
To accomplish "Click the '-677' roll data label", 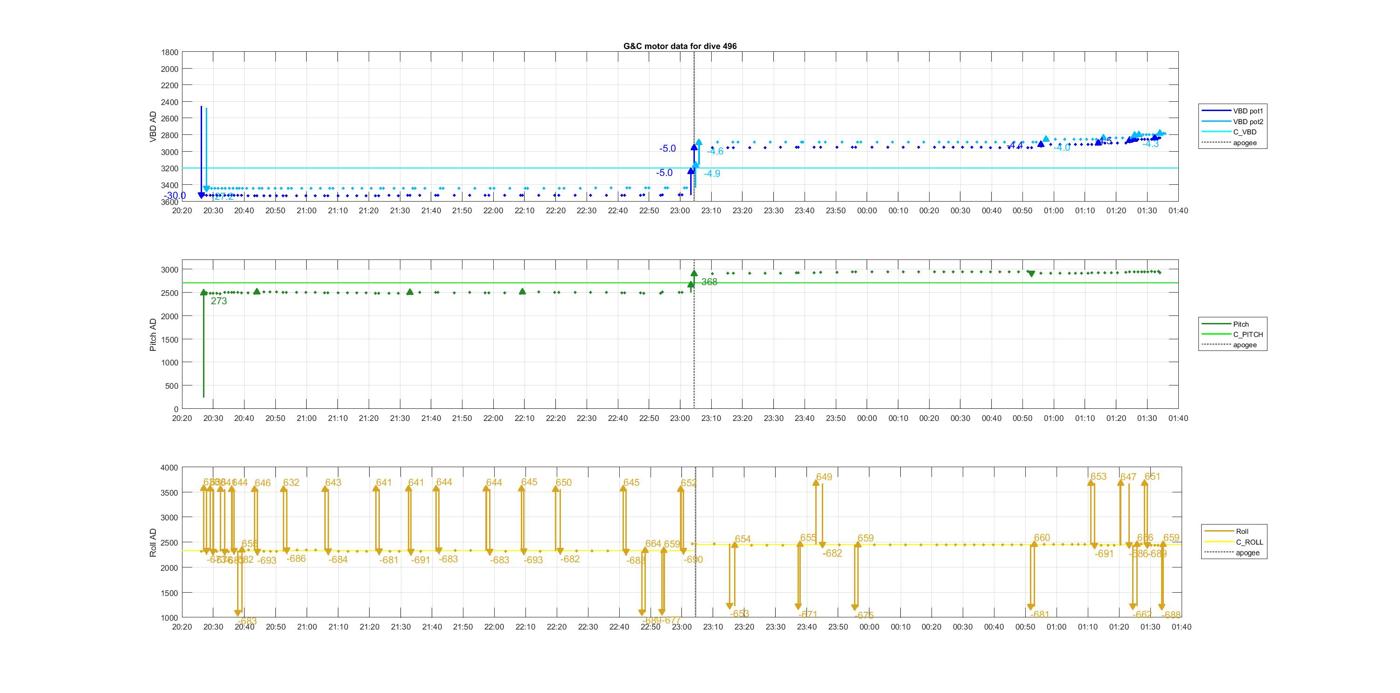I will [671, 620].
